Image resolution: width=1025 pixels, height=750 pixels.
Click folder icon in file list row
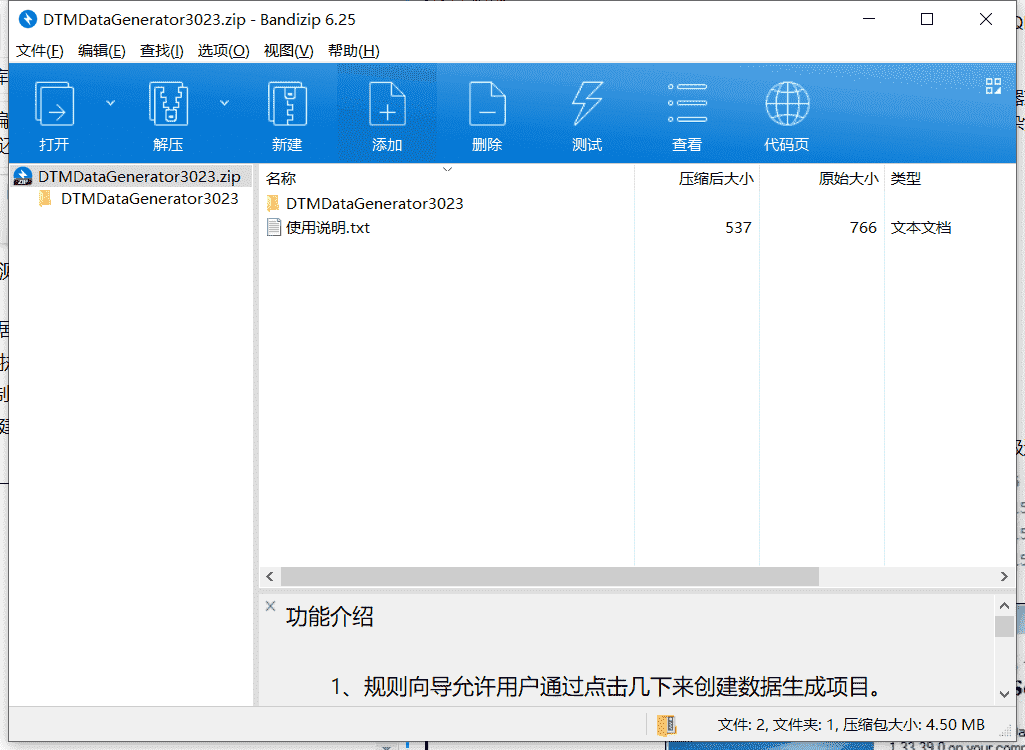click(273, 203)
